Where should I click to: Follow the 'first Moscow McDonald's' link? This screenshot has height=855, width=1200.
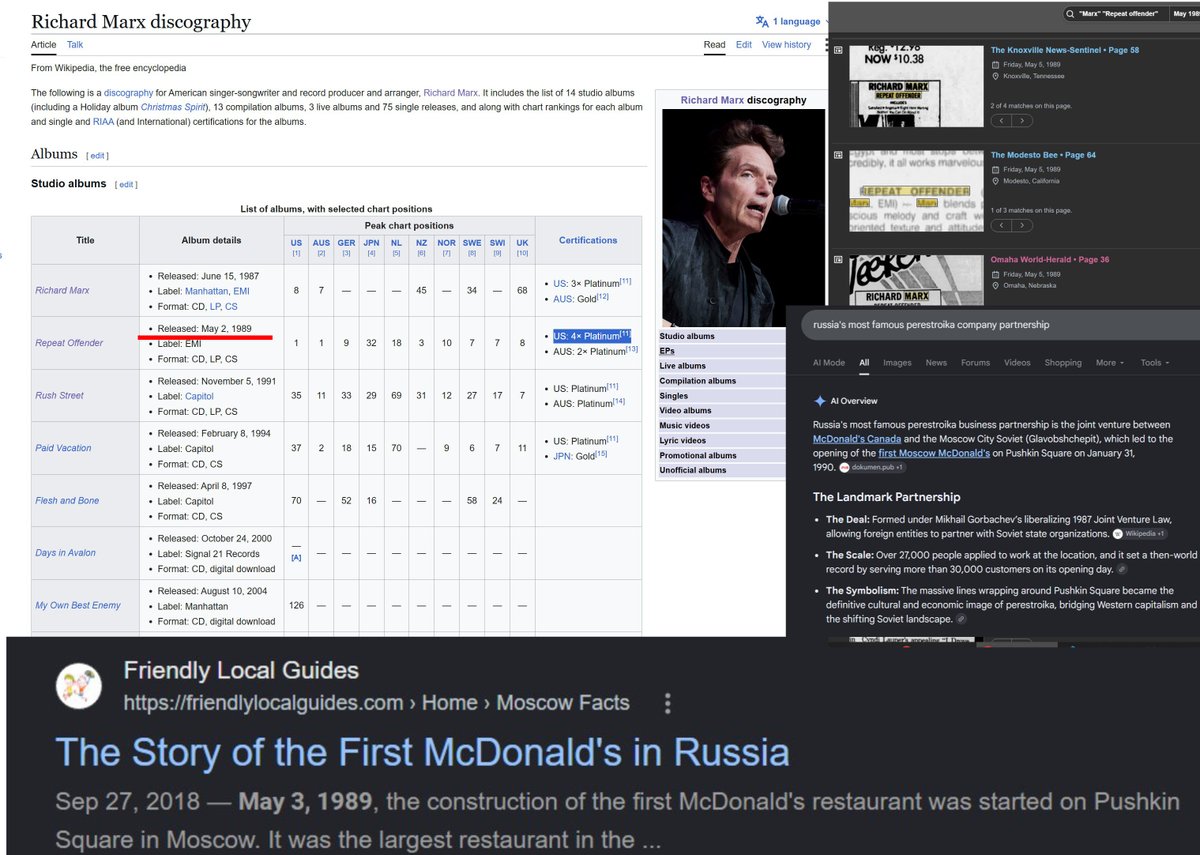click(933, 453)
